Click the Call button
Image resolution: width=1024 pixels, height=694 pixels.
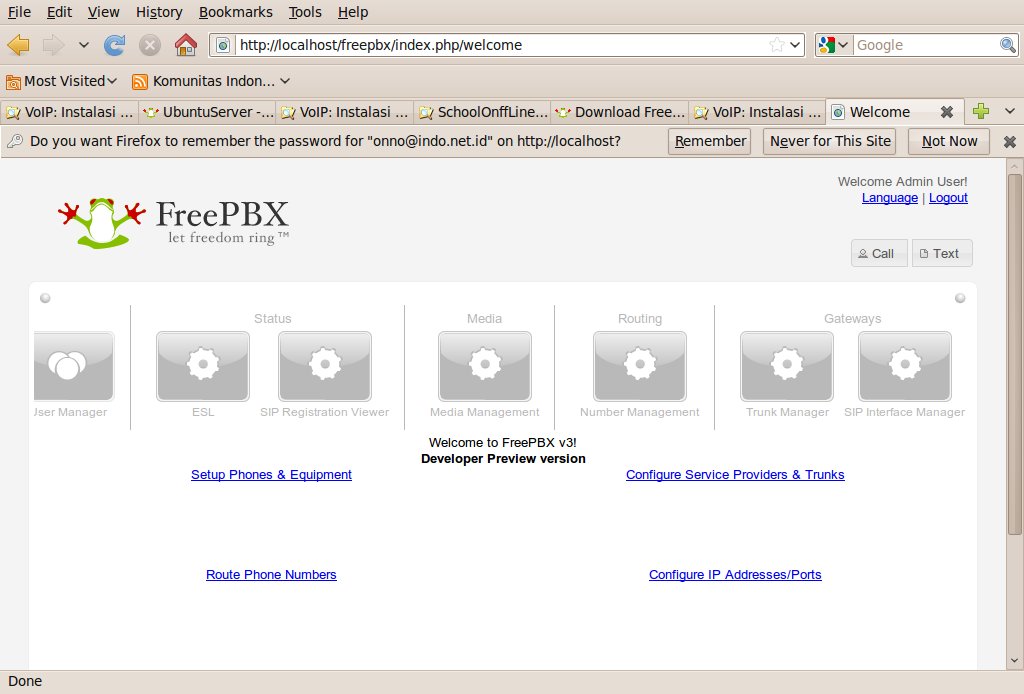click(x=878, y=253)
